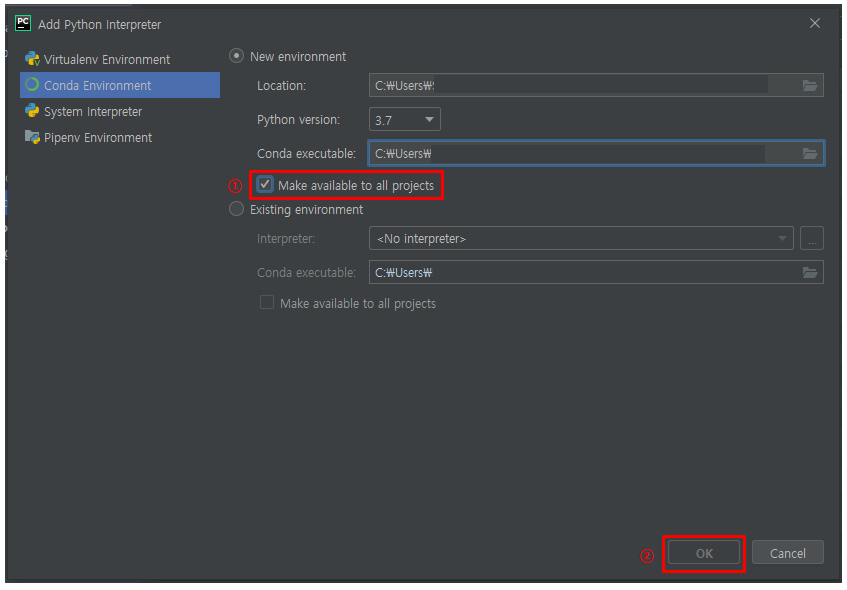Image resolution: width=847 pixels, height=590 pixels.
Task: Click the Pipenv folder icon
Action: click(32, 137)
